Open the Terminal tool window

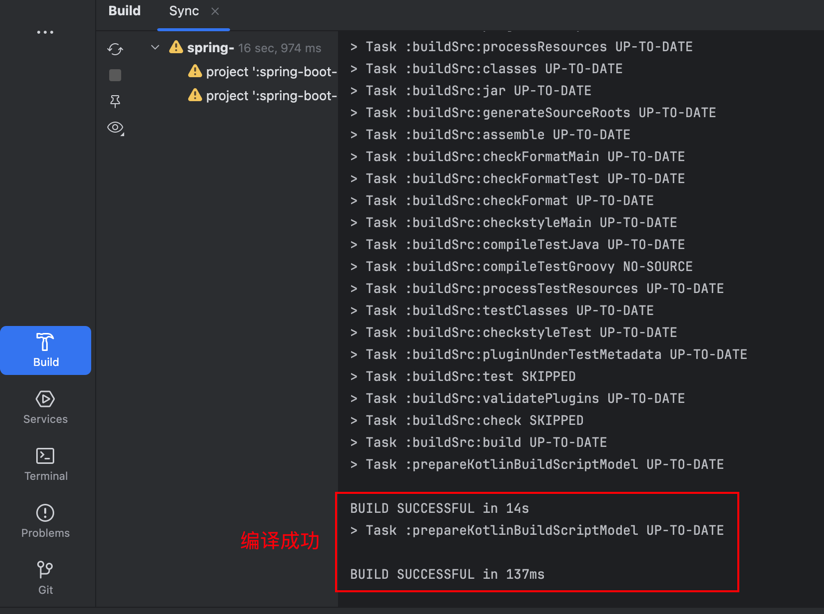[x=45, y=464]
